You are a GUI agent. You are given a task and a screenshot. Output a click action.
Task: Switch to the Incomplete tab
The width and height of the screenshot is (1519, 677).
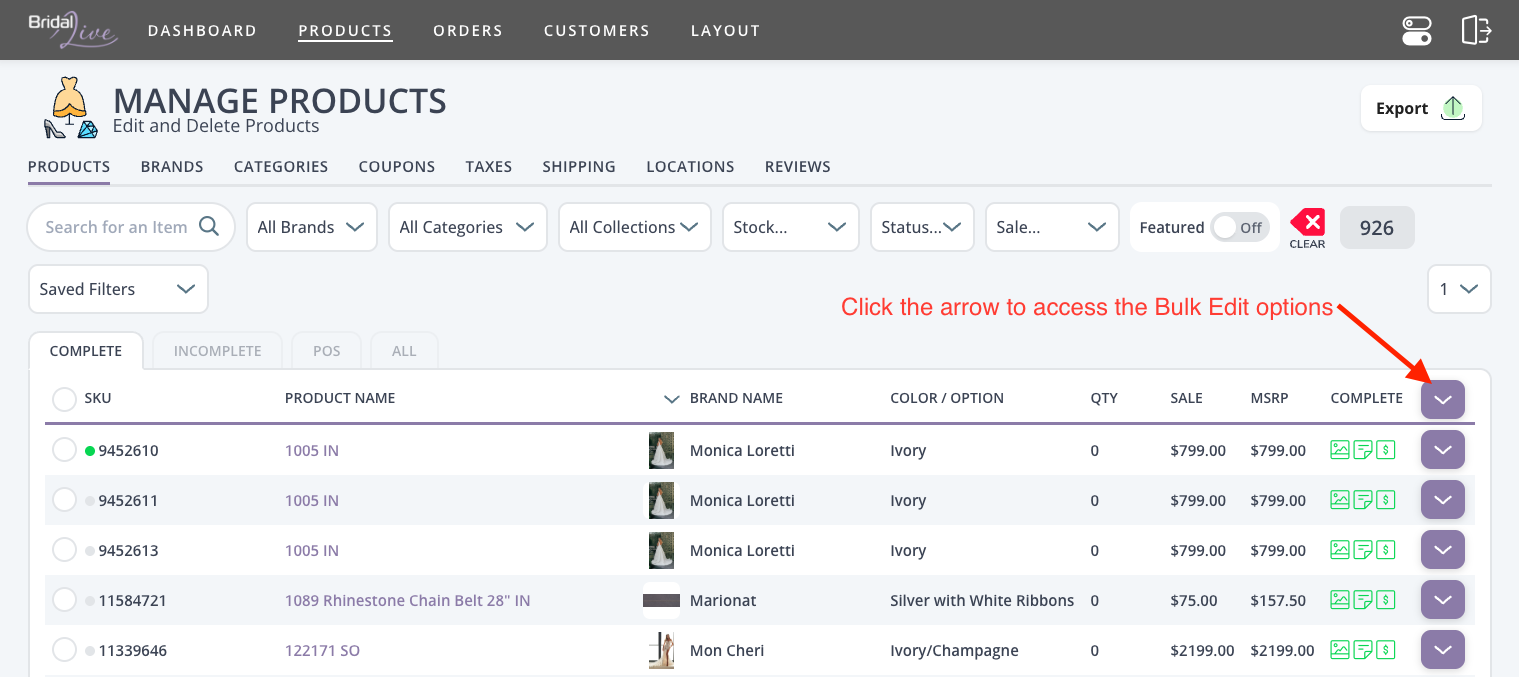(217, 351)
